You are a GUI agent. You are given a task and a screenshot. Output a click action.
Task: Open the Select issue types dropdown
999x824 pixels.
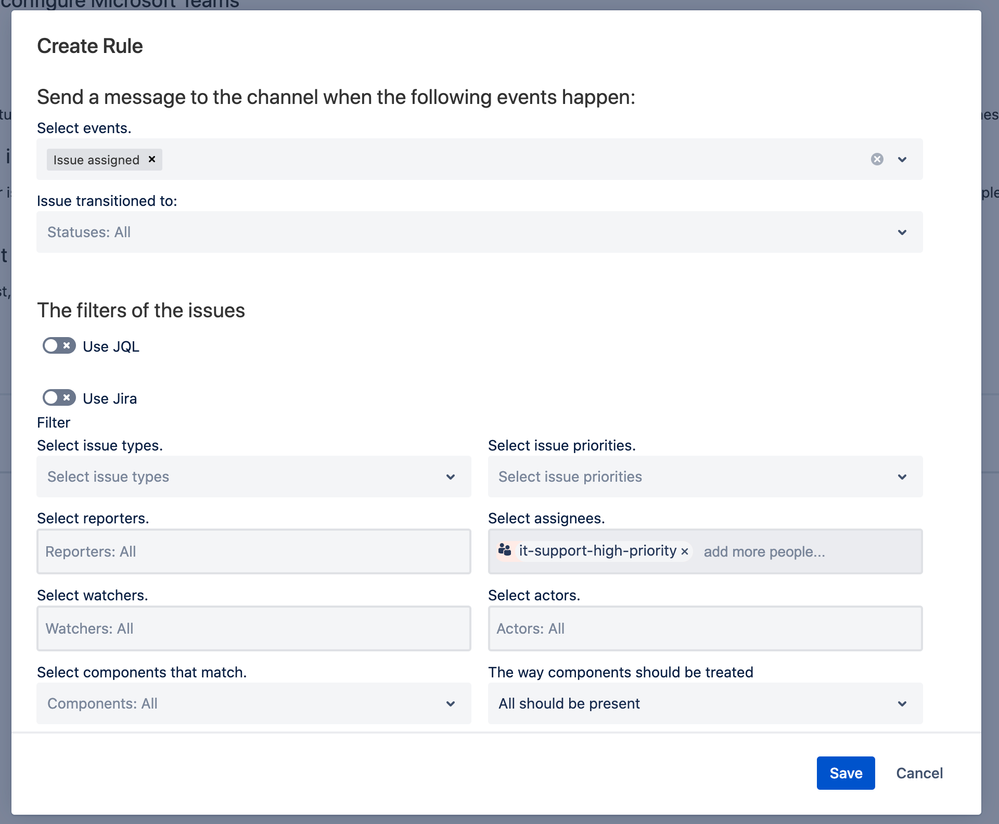pyautogui.click(x=253, y=477)
